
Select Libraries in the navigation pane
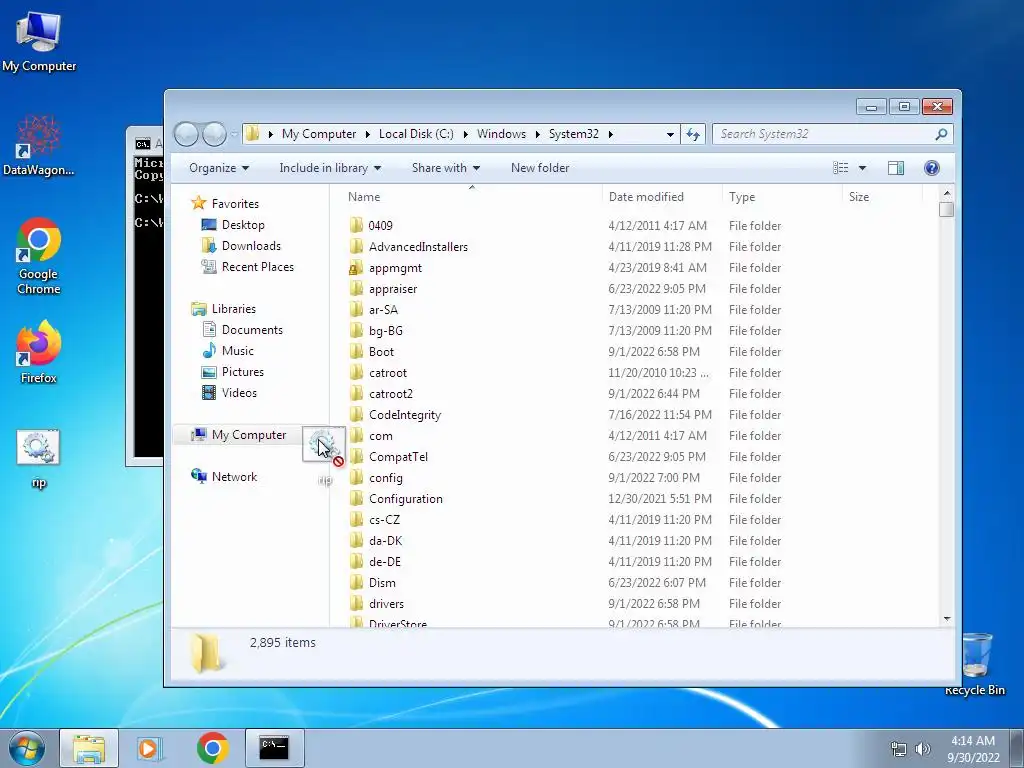tap(233, 308)
